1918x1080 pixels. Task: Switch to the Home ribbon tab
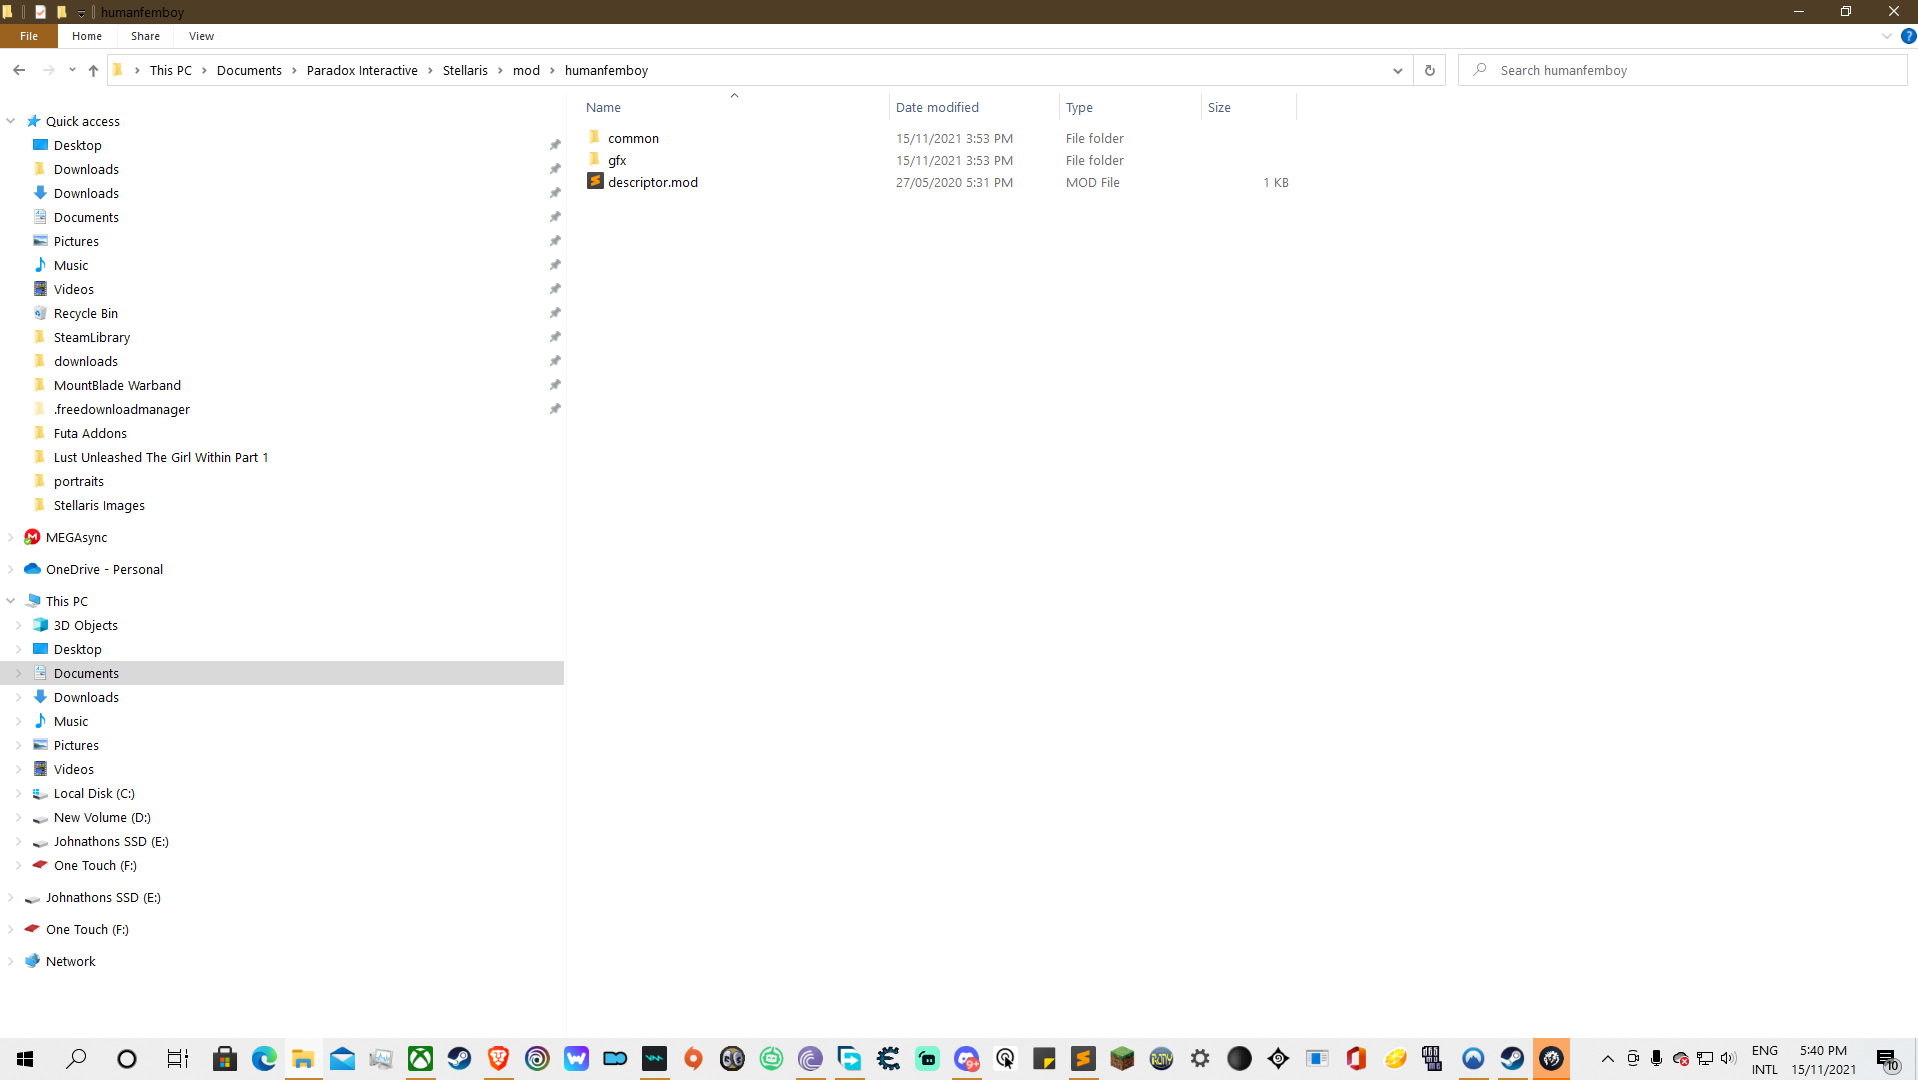pyautogui.click(x=87, y=36)
